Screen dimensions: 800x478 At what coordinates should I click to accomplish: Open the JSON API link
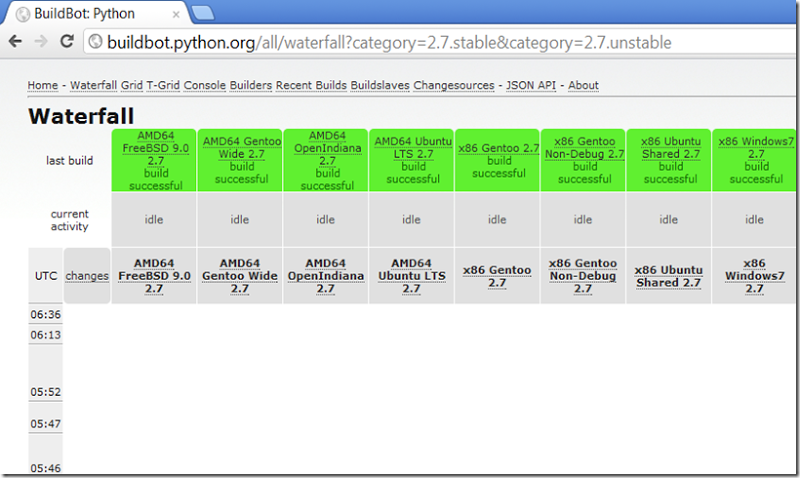pyautogui.click(x=531, y=85)
